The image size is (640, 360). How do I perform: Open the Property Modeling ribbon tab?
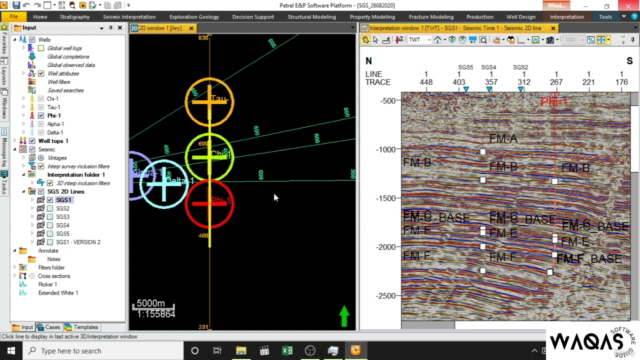(x=372, y=17)
